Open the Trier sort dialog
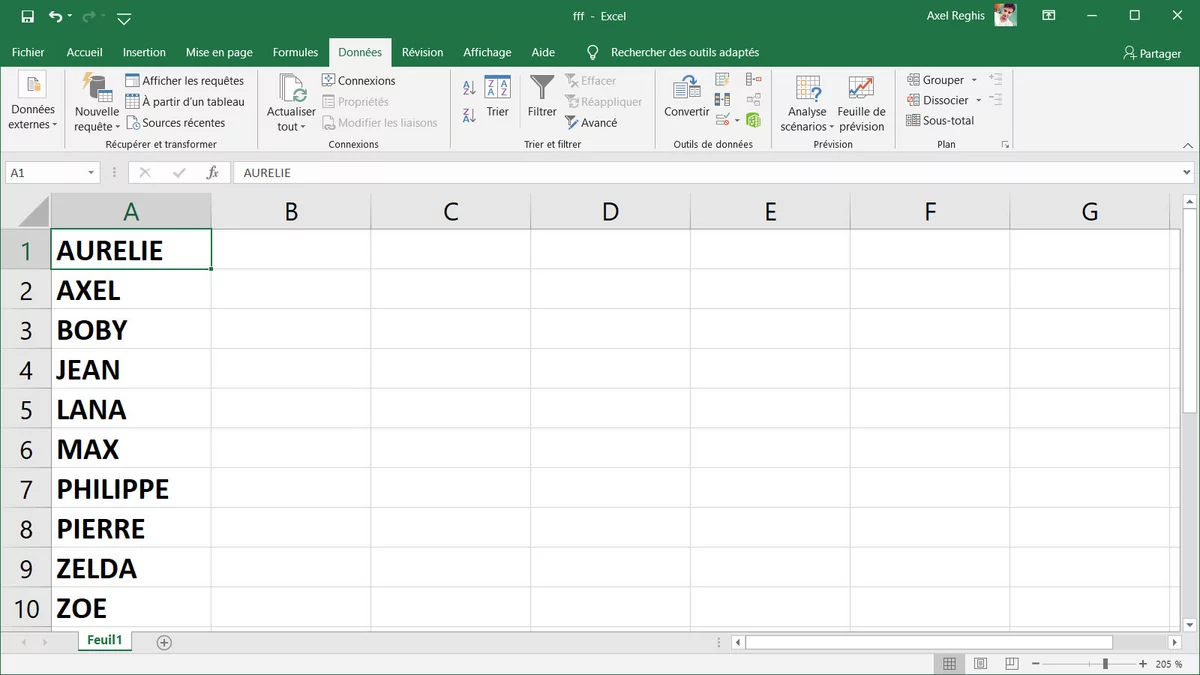The width and height of the screenshot is (1200, 675). (x=497, y=97)
